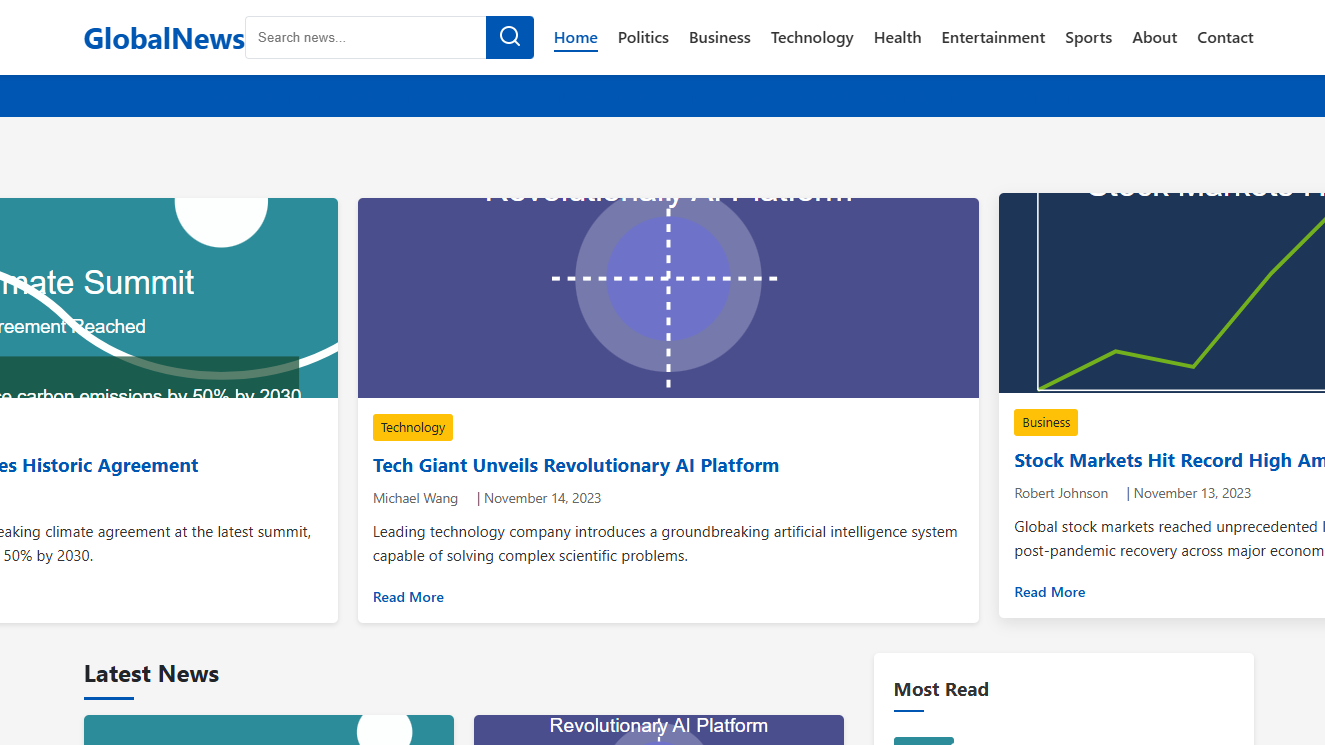This screenshot has height=745, width=1325.
Task: Open Stock Markets Hit Record High headline
Action: click(1169, 460)
